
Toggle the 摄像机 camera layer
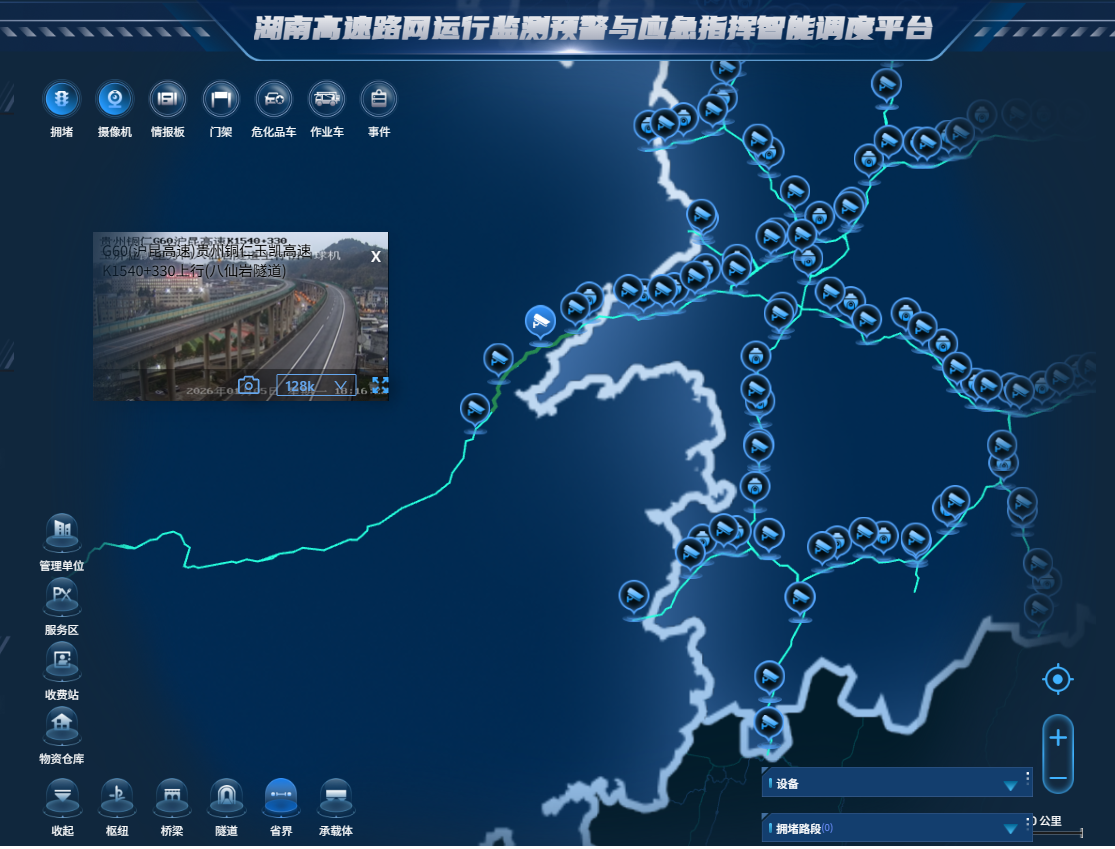click(x=114, y=99)
